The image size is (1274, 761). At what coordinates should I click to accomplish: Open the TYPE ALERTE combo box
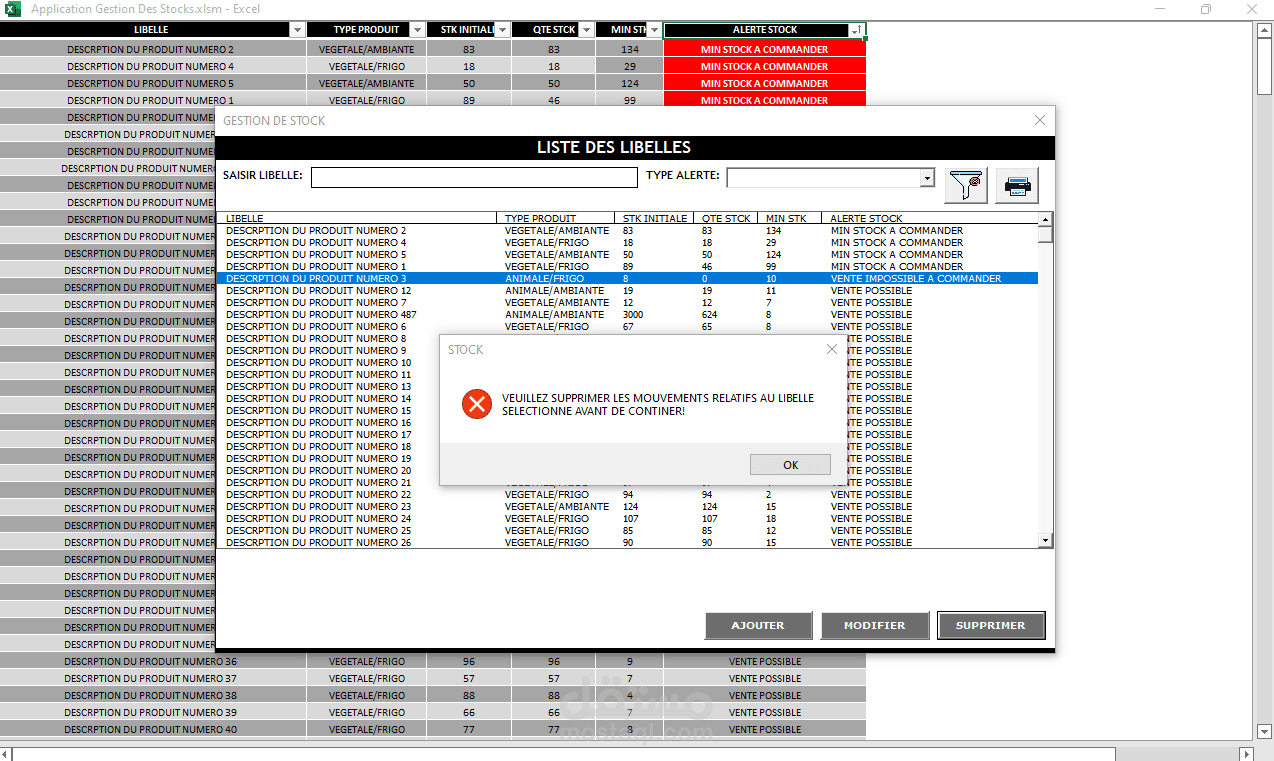point(927,178)
